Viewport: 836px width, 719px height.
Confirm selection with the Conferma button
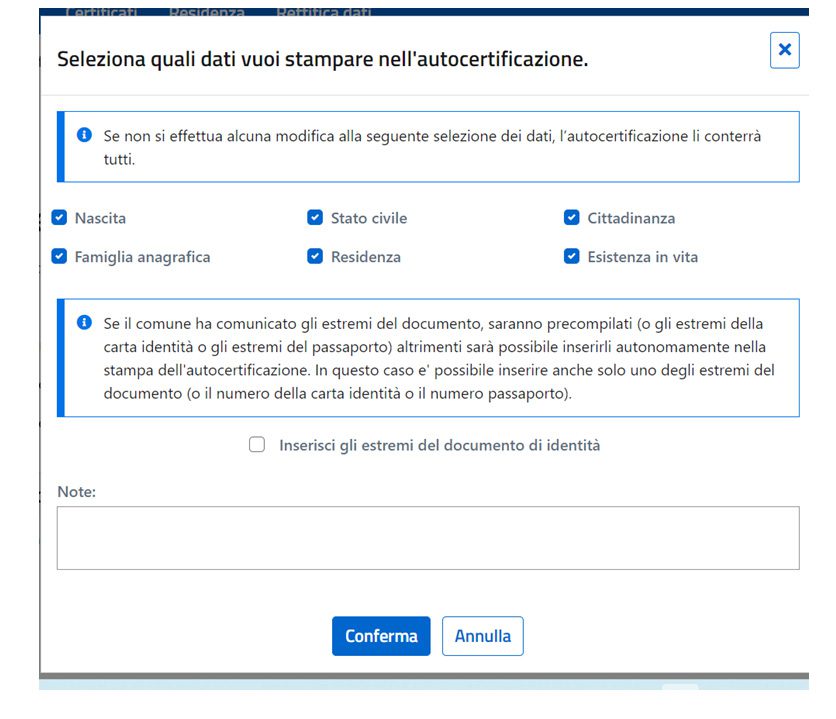(x=381, y=636)
